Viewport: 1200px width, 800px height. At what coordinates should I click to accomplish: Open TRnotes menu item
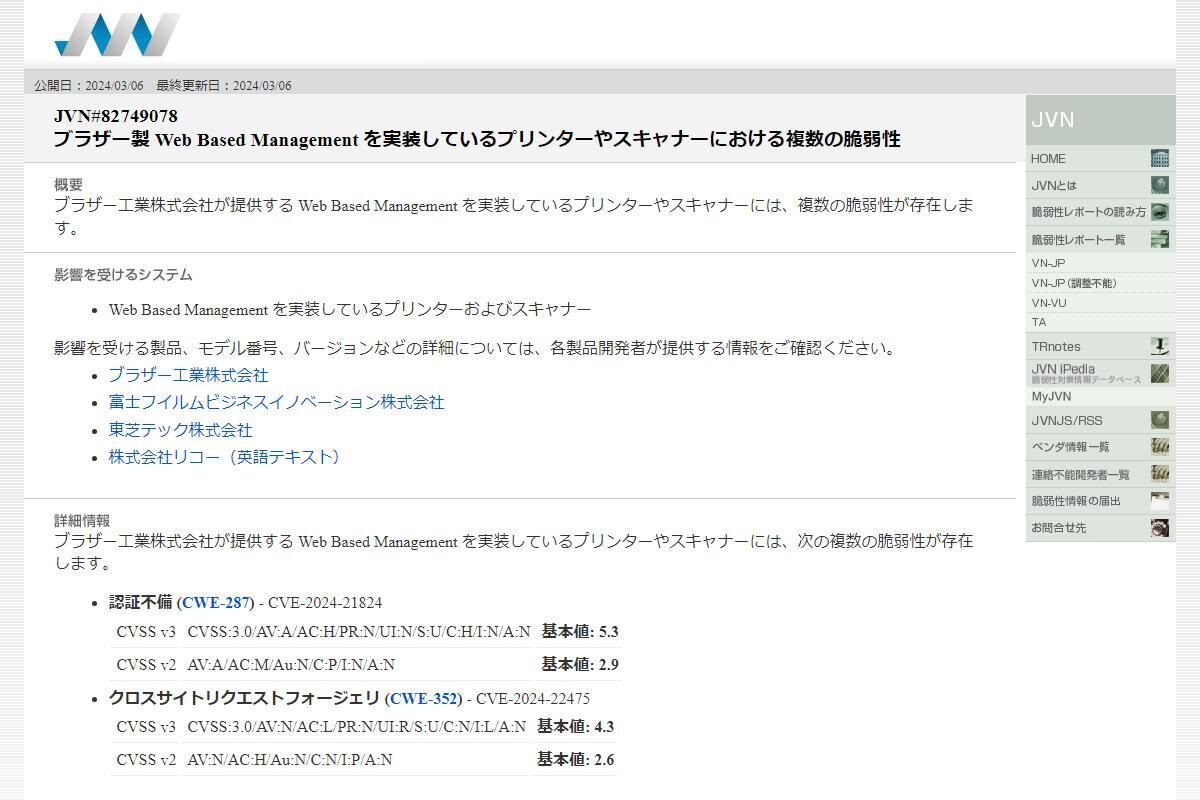click(x=1100, y=346)
